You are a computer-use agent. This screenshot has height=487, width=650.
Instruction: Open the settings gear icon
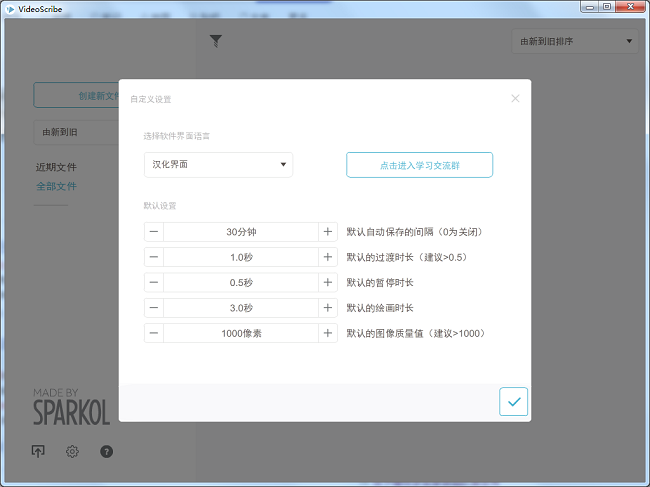[72, 451]
